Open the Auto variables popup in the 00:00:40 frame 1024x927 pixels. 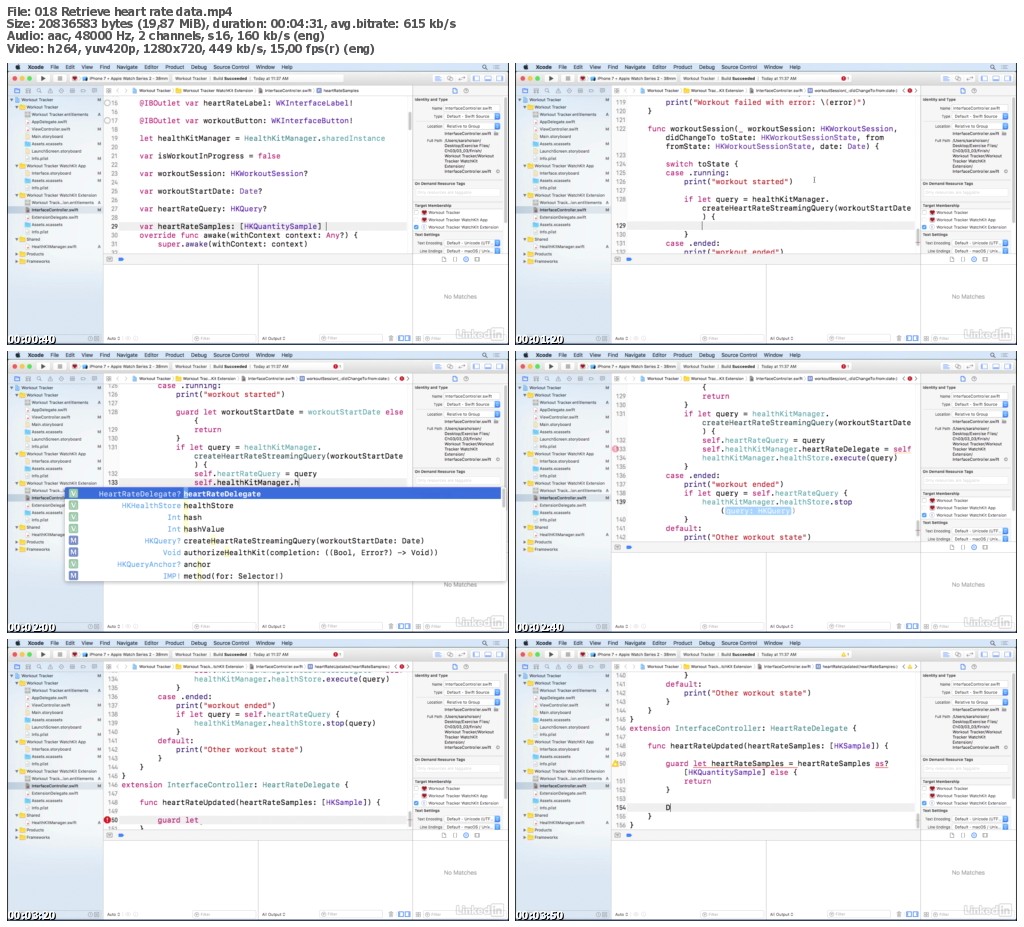[x=114, y=338]
